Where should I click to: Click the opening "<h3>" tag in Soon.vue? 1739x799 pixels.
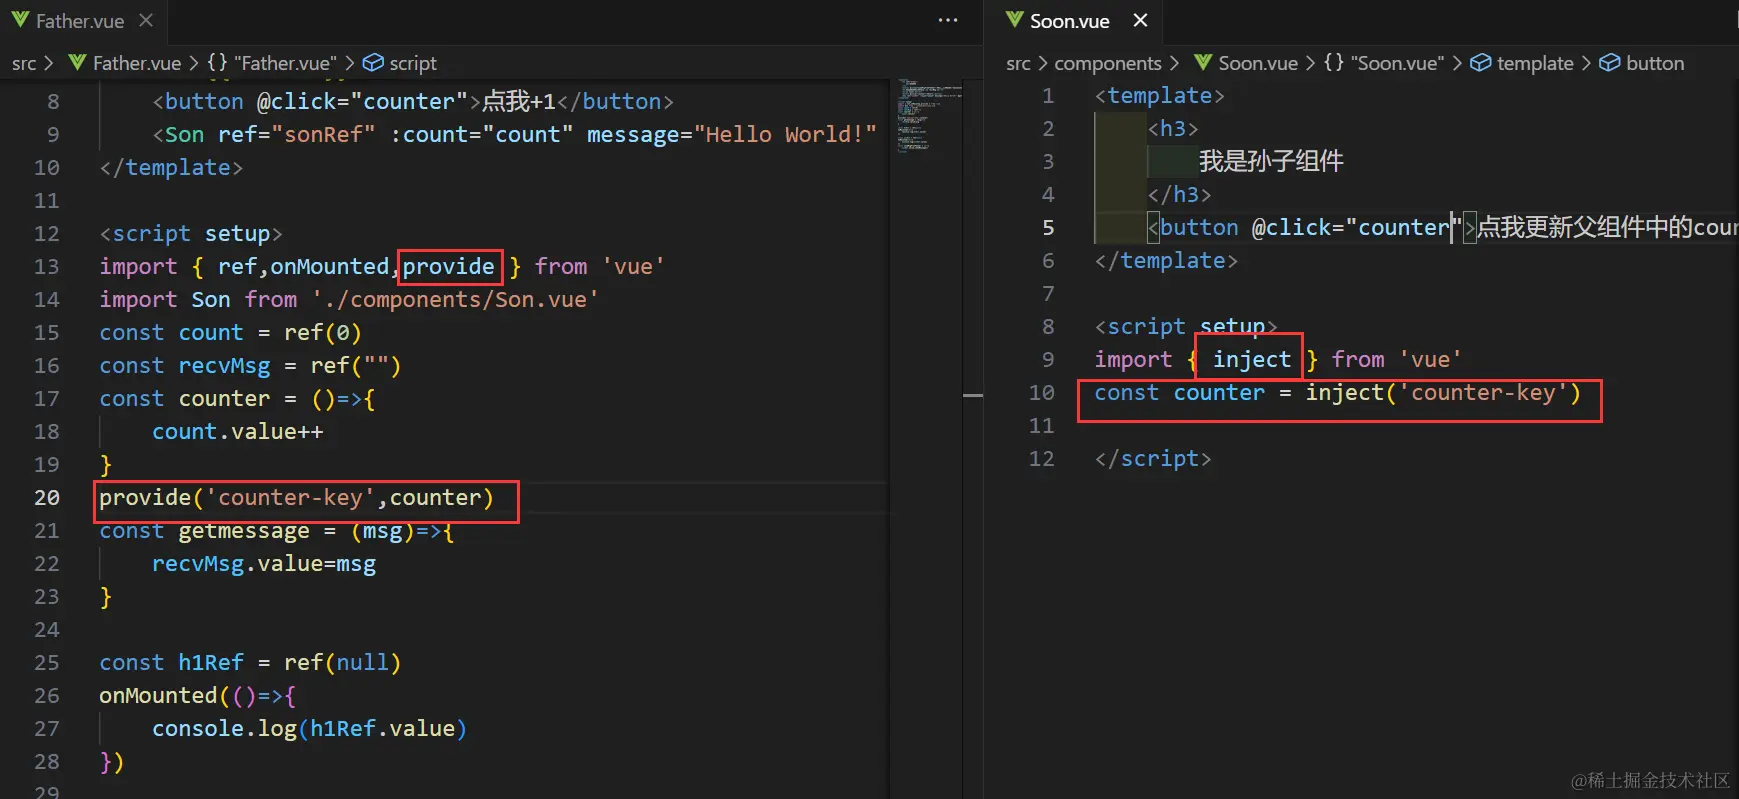click(x=1173, y=129)
